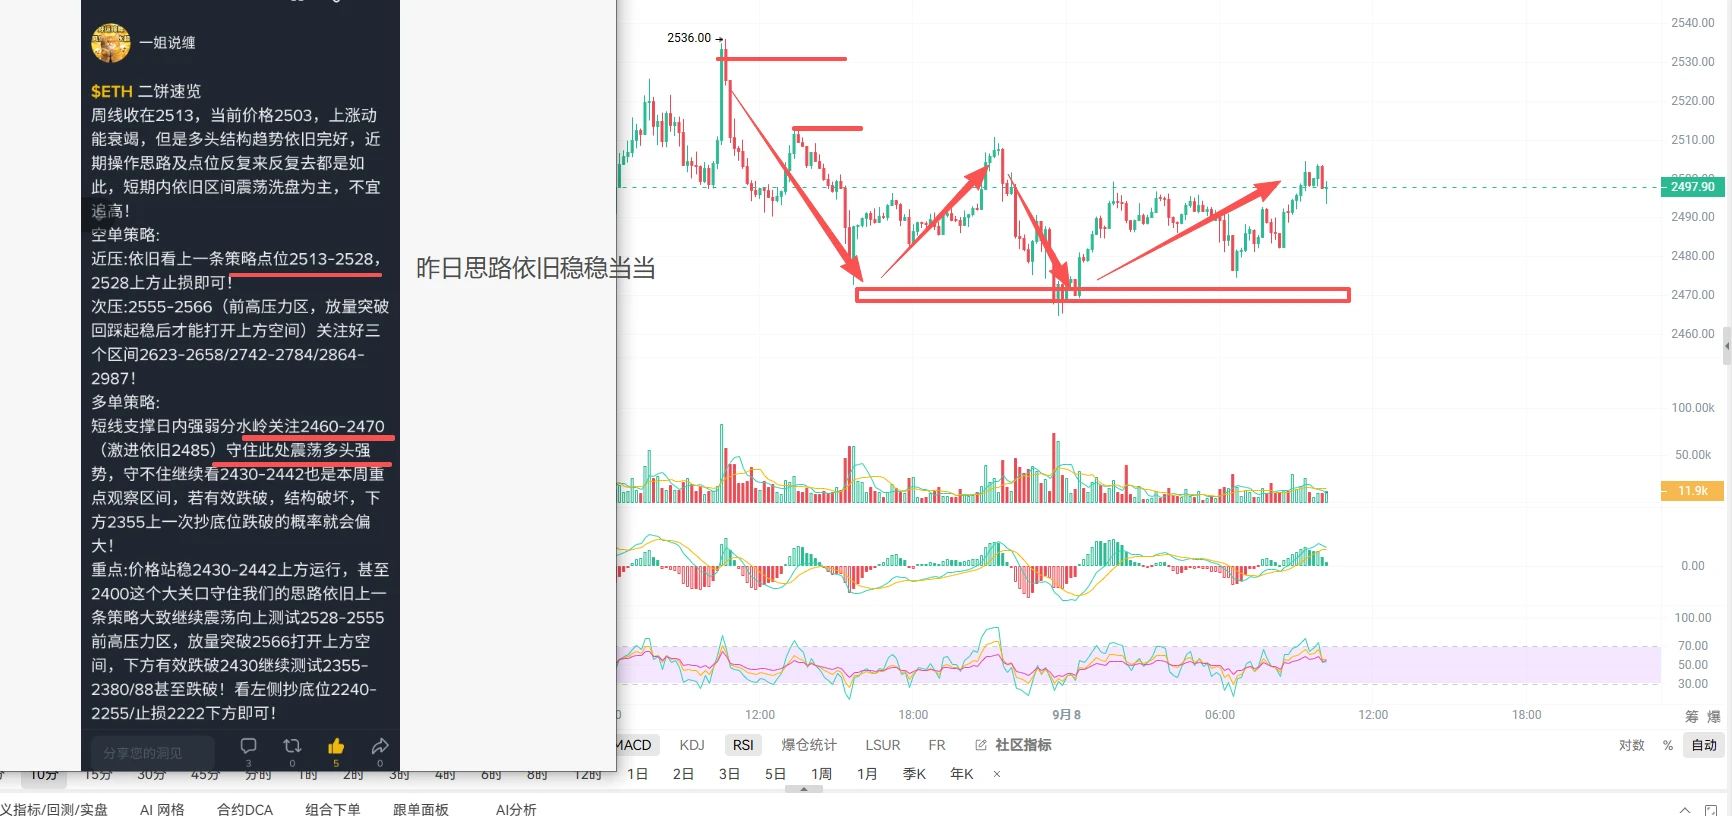Click the 2540.00 price axis label
Image resolution: width=1732 pixels, height=816 pixels.
pyautogui.click(x=1693, y=23)
